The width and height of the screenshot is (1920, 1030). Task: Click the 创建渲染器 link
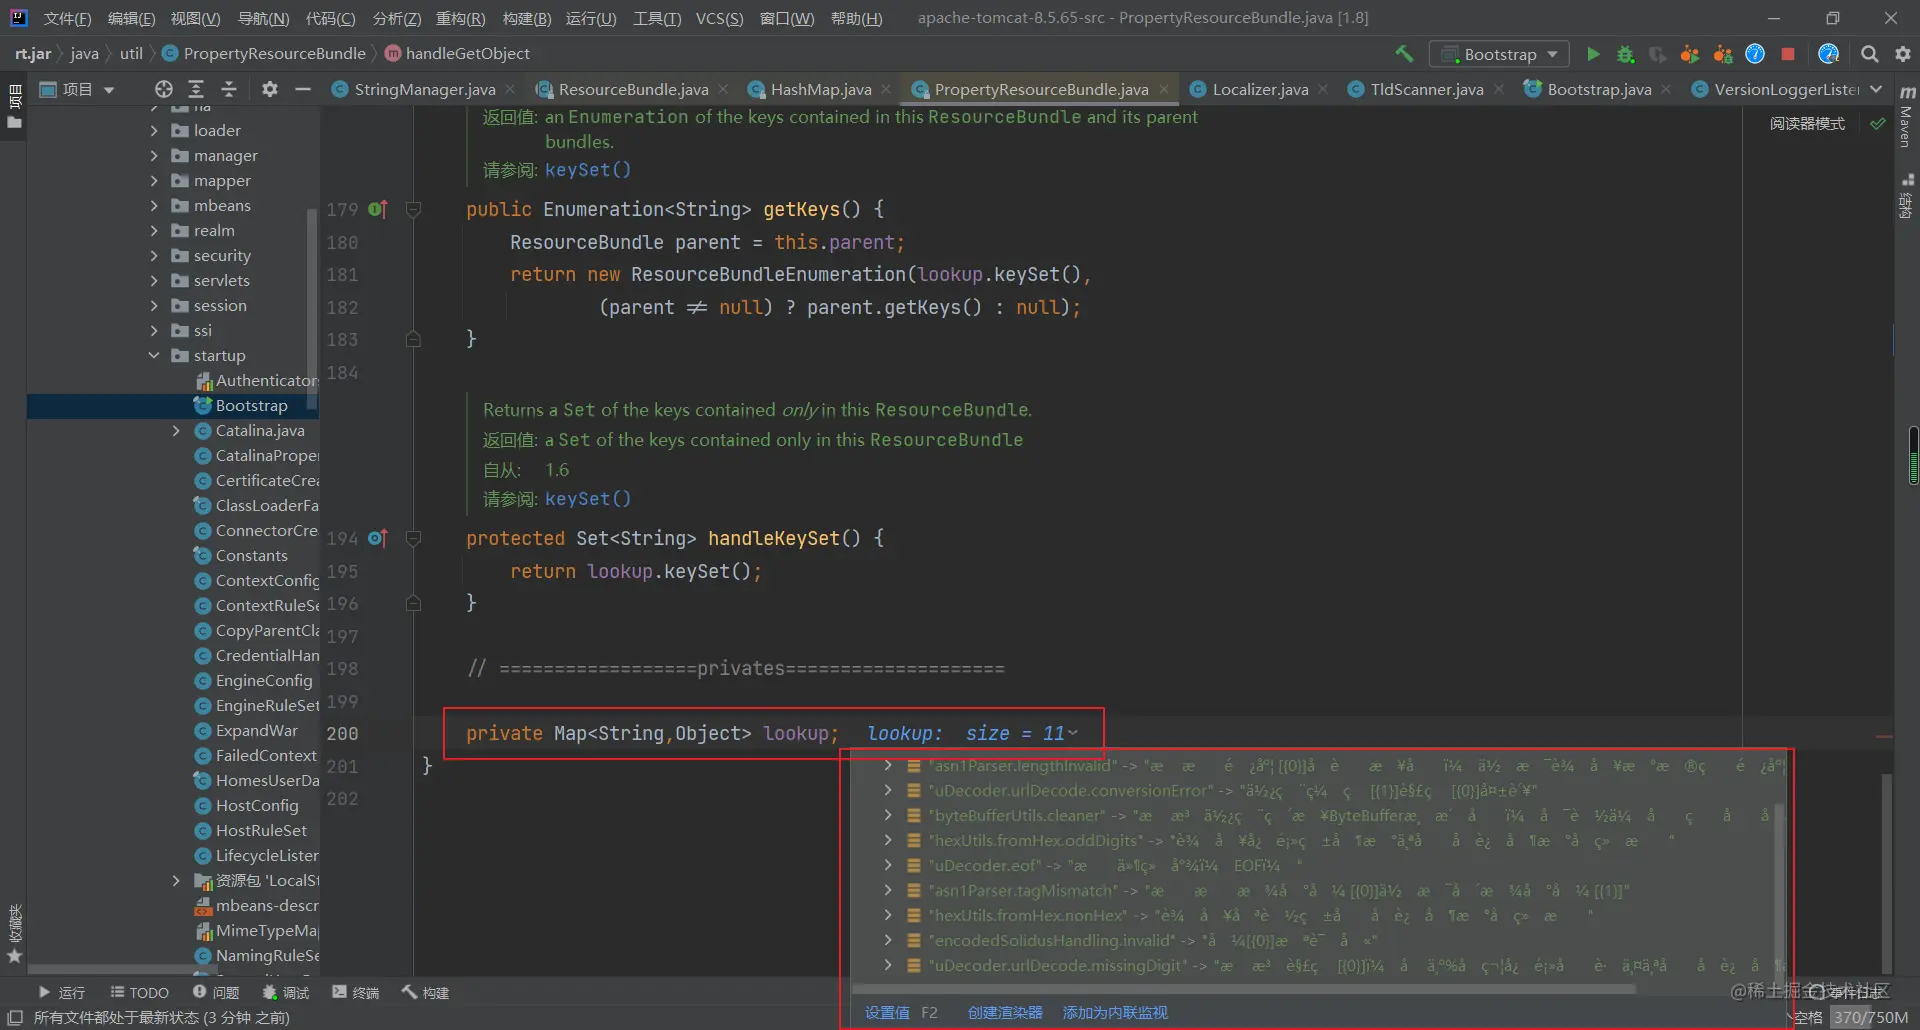pos(1005,1012)
